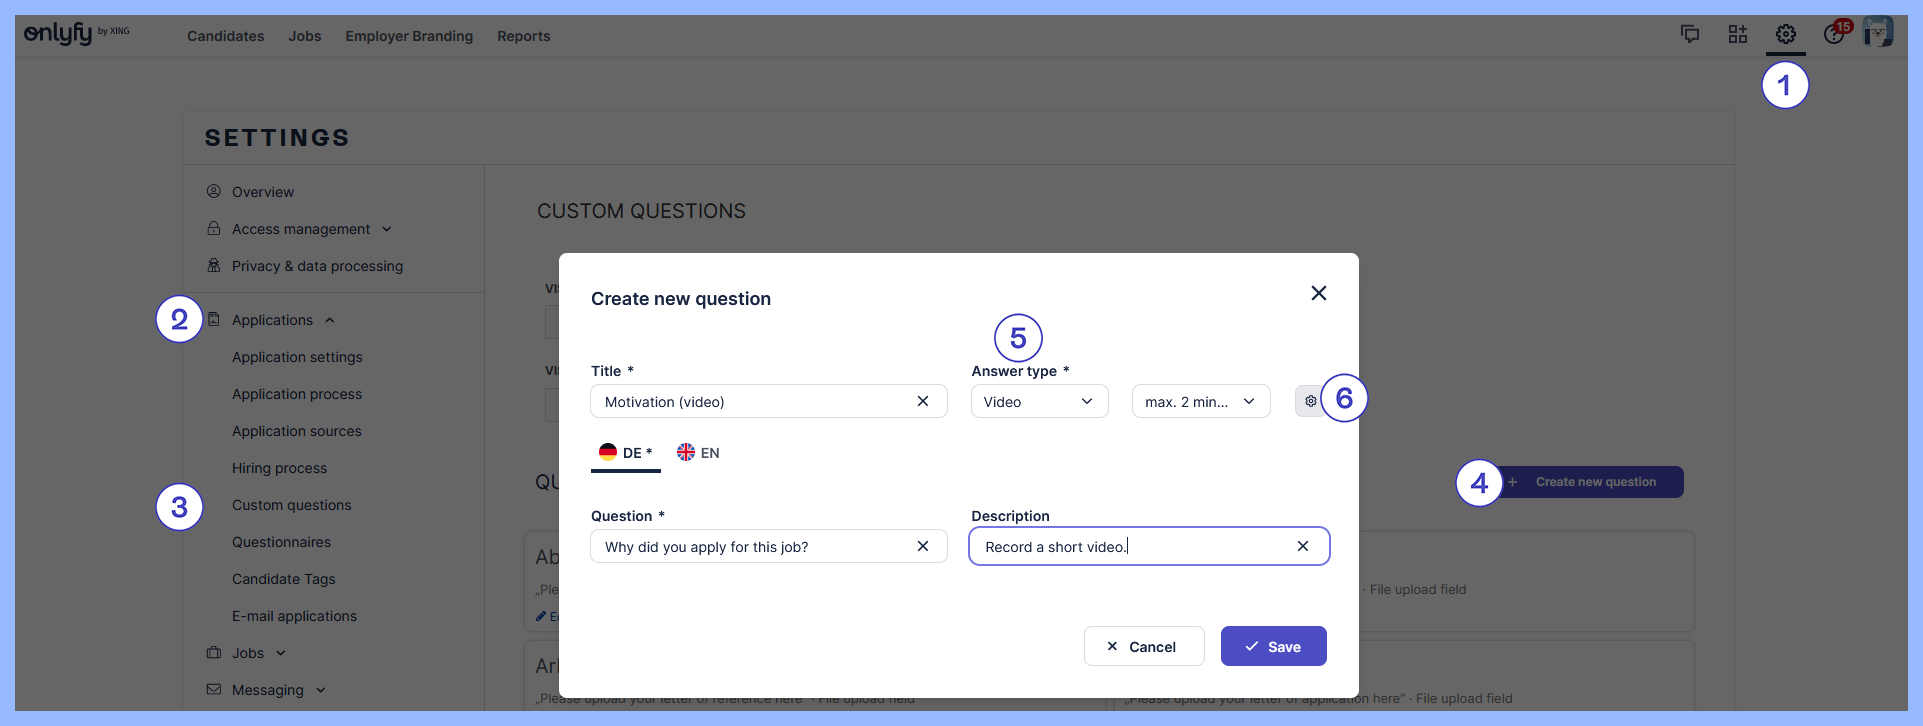
Task: Switch to the EN language tab
Action: pyautogui.click(x=698, y=453)
